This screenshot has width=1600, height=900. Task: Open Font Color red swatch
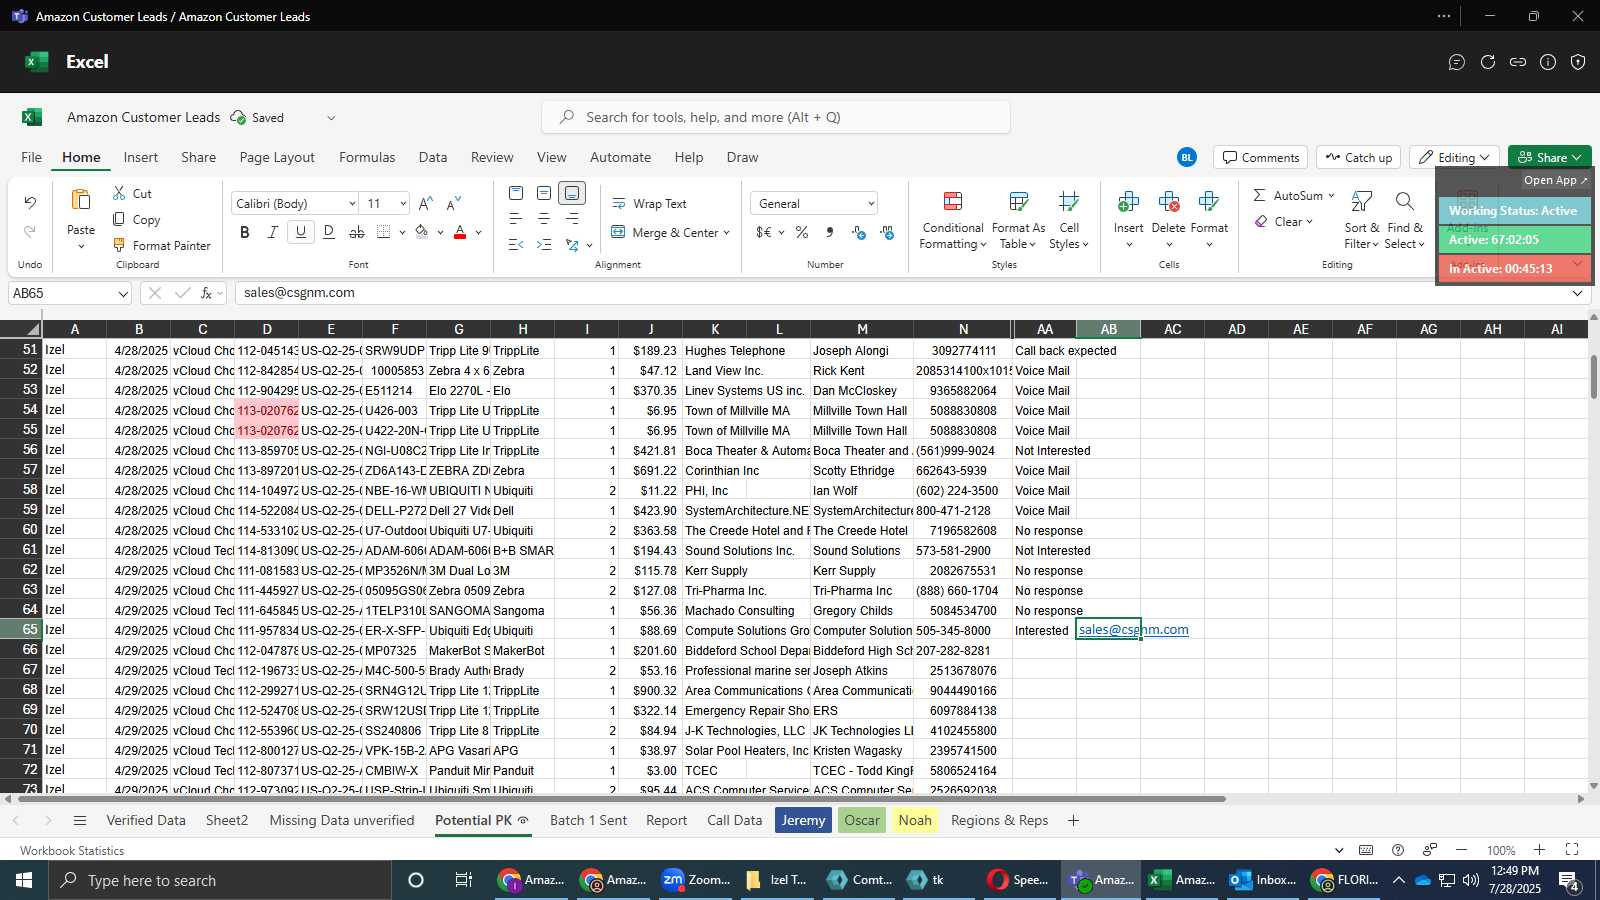coord(460,232)
